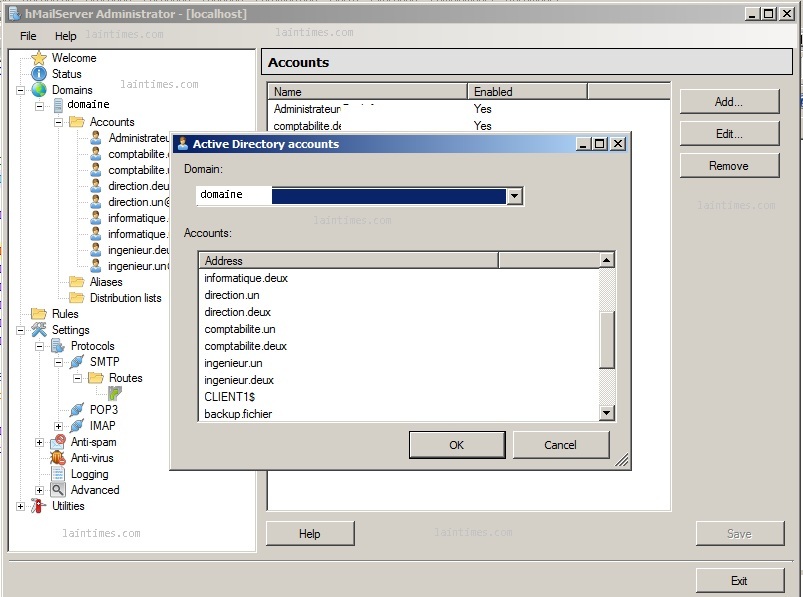Click the Anti-spam envelope icon
The width and height of the screenshot is (803, 597).
tap(58, 441)
